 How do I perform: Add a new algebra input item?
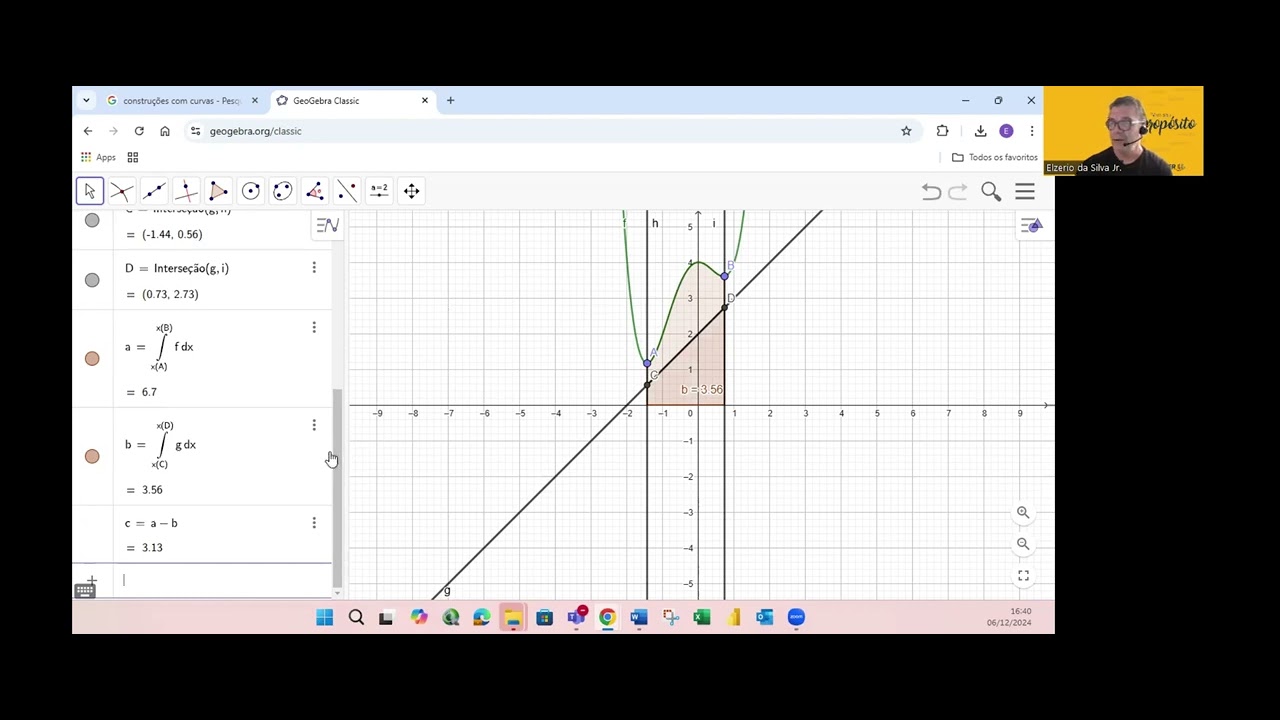pos(92,579)
